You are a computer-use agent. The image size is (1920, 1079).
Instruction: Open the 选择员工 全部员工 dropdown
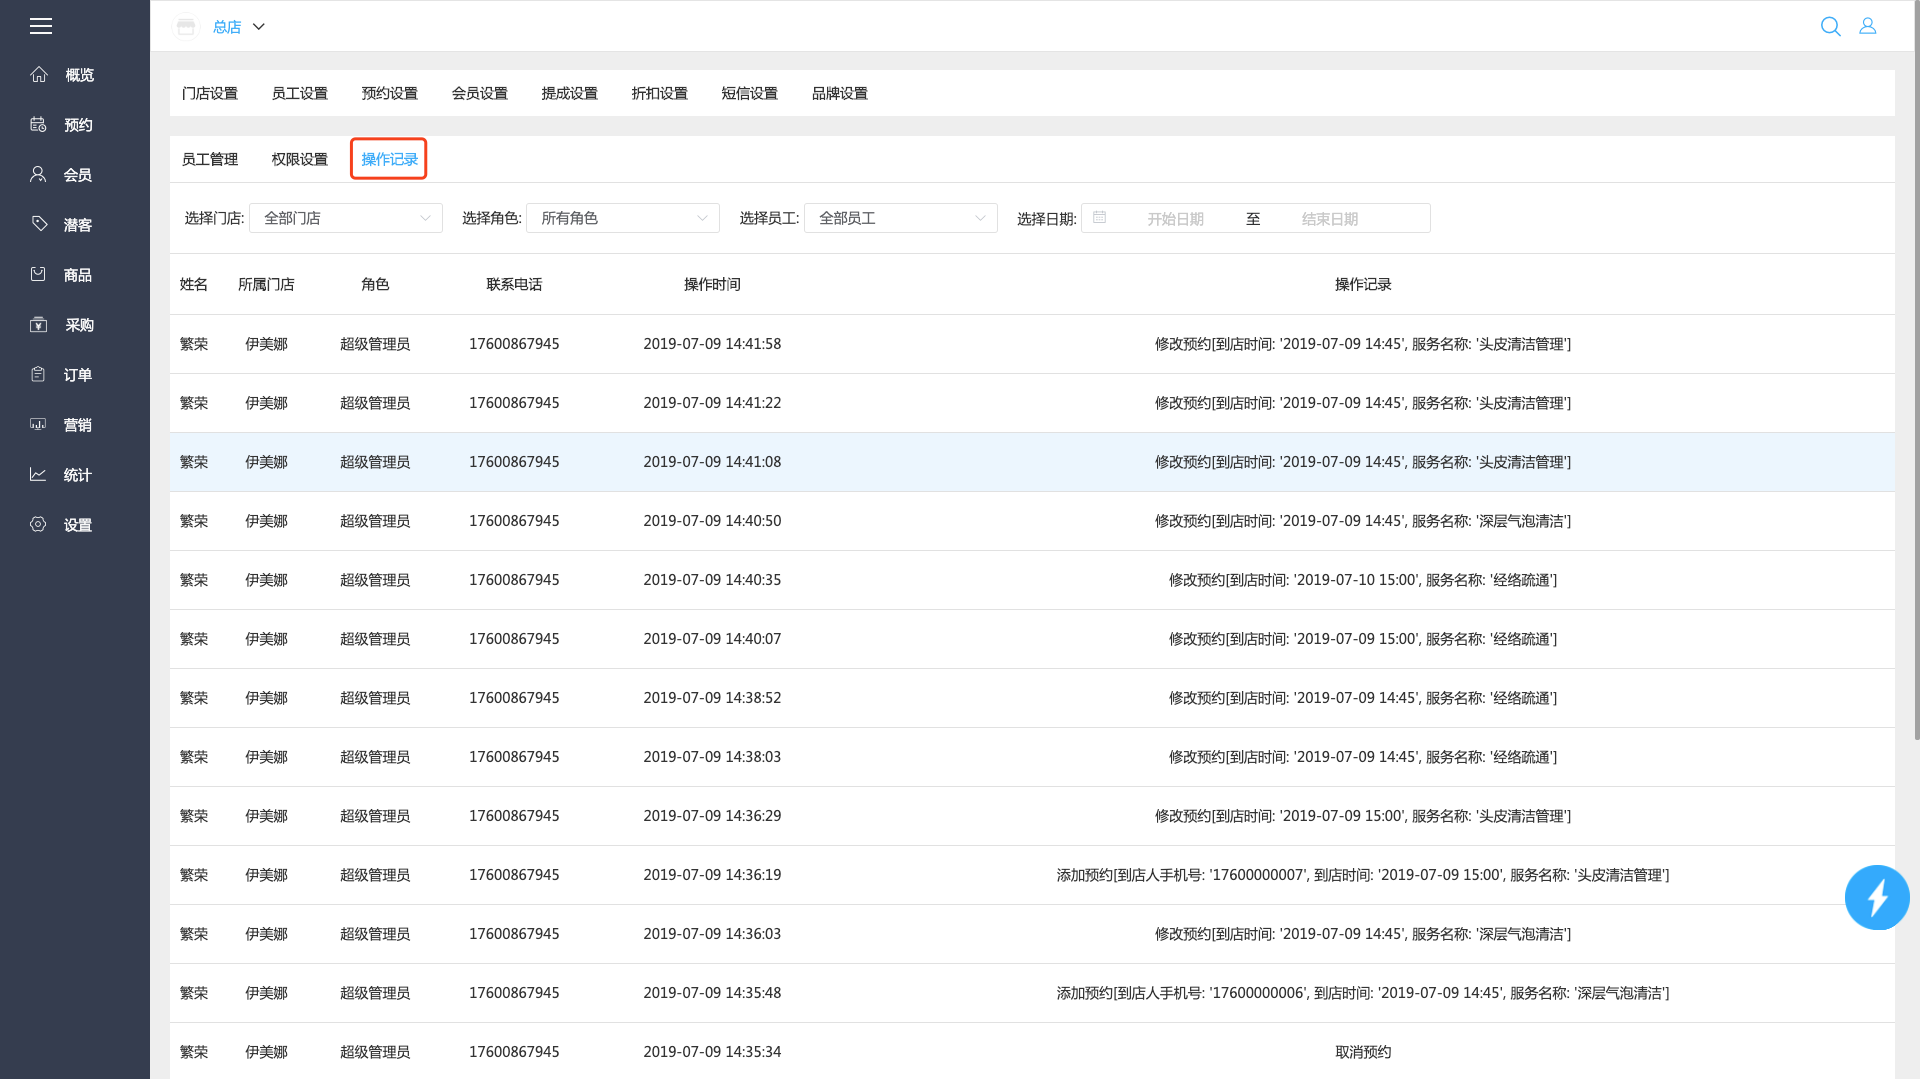click(901, 218)
